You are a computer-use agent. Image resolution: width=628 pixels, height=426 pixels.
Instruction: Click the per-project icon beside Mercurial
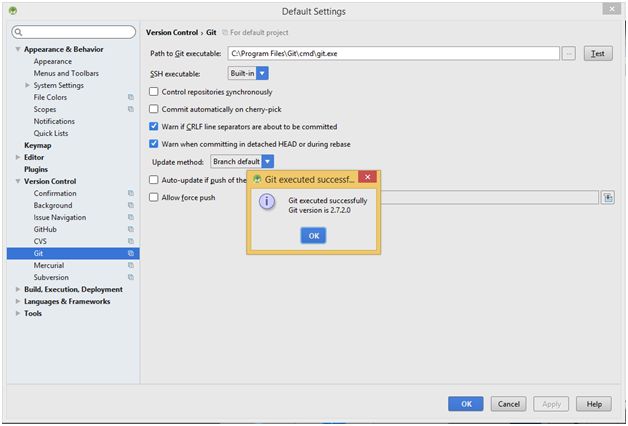tap(131, 265)
